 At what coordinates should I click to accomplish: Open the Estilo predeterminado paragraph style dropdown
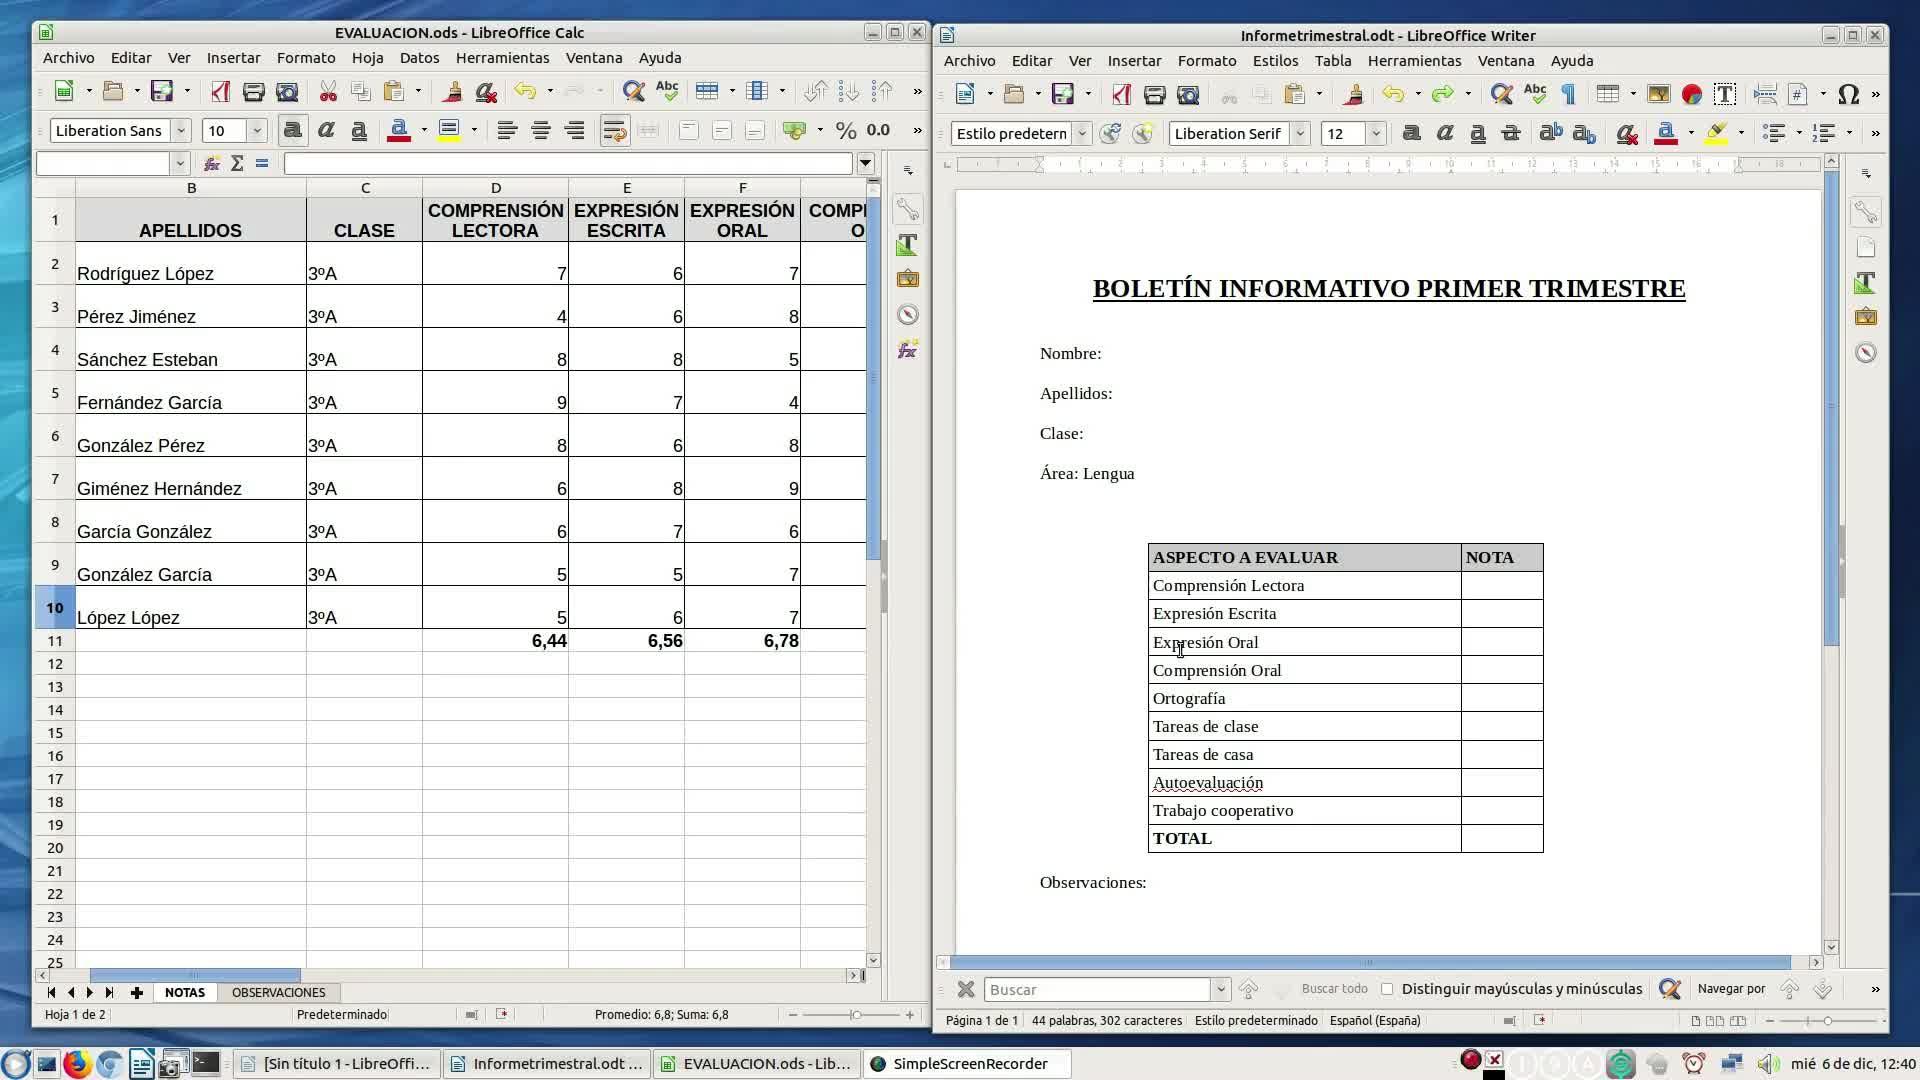pos(1081,133)
